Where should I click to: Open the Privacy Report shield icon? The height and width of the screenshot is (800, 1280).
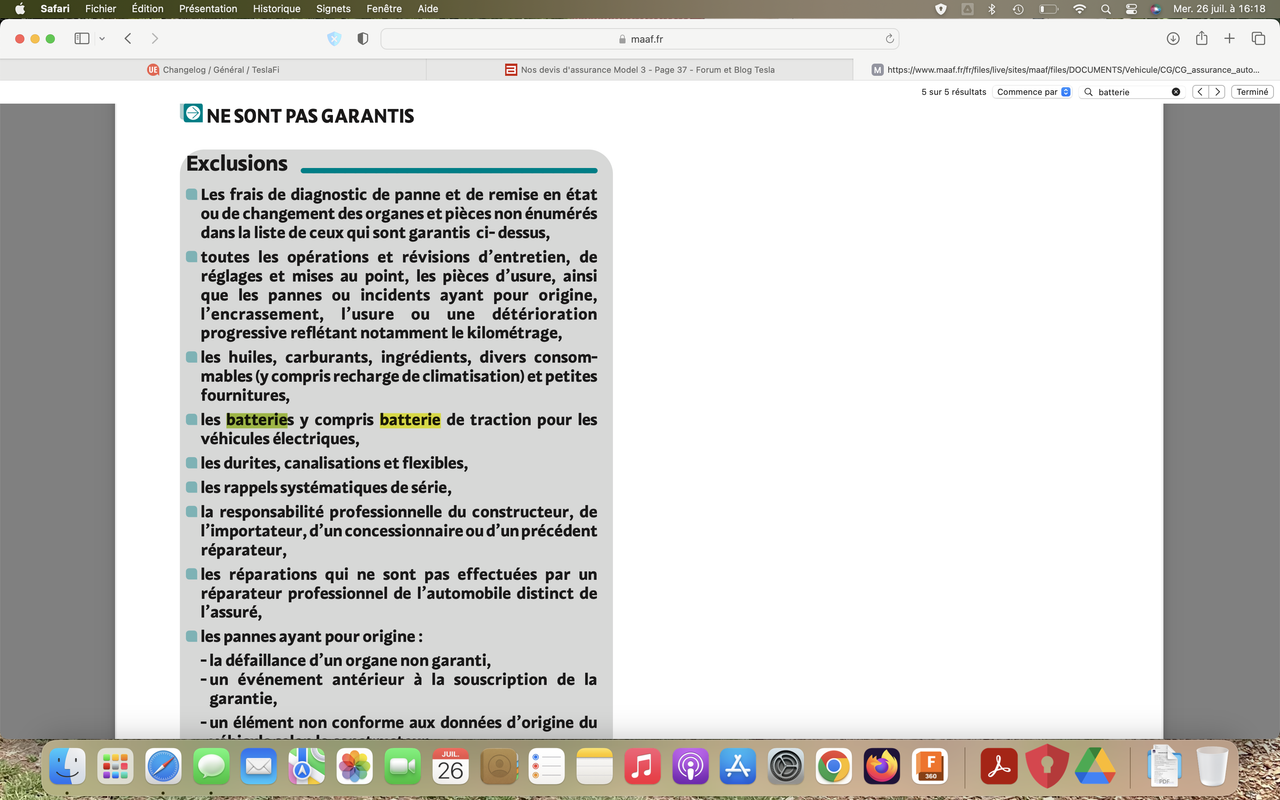tap(362, 38)
